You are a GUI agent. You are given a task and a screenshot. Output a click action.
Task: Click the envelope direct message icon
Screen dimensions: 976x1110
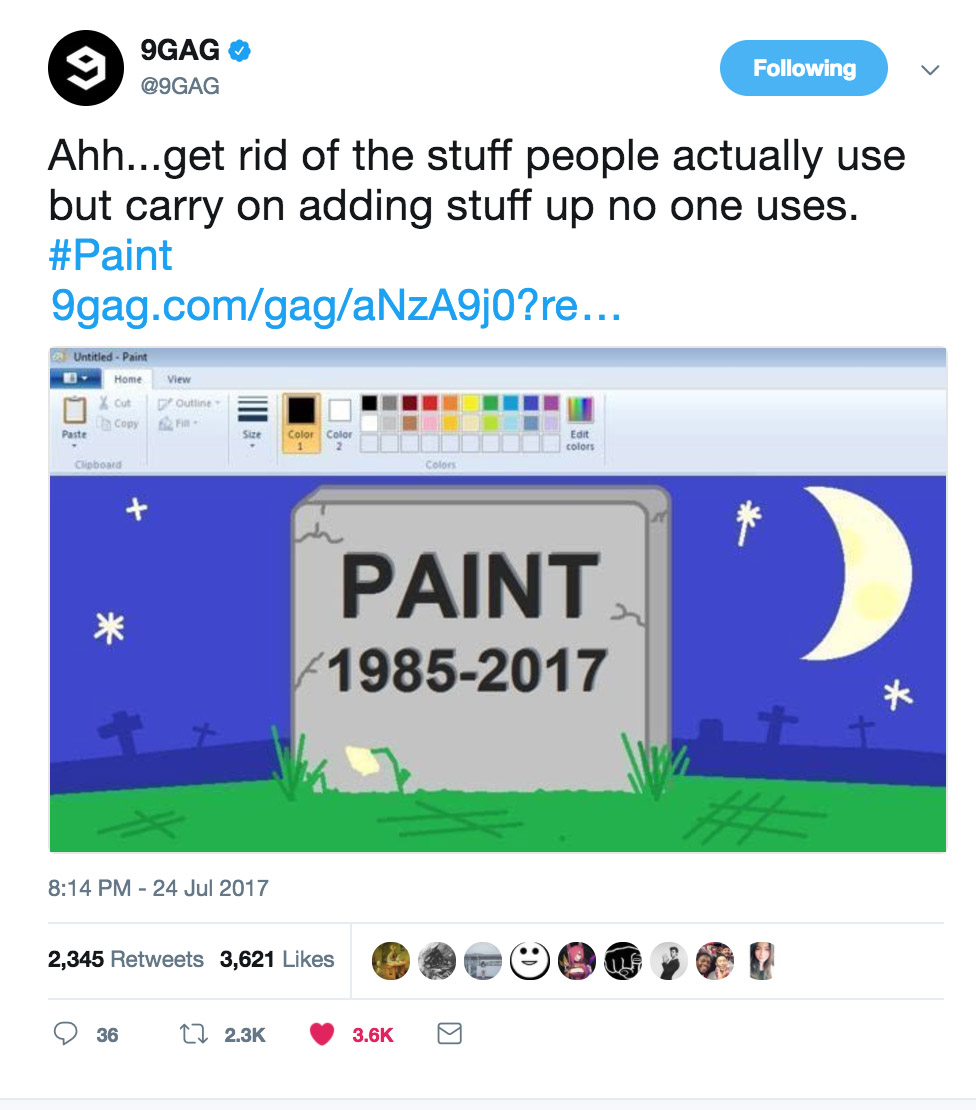pyautogui.click(x=450, y=1034)
